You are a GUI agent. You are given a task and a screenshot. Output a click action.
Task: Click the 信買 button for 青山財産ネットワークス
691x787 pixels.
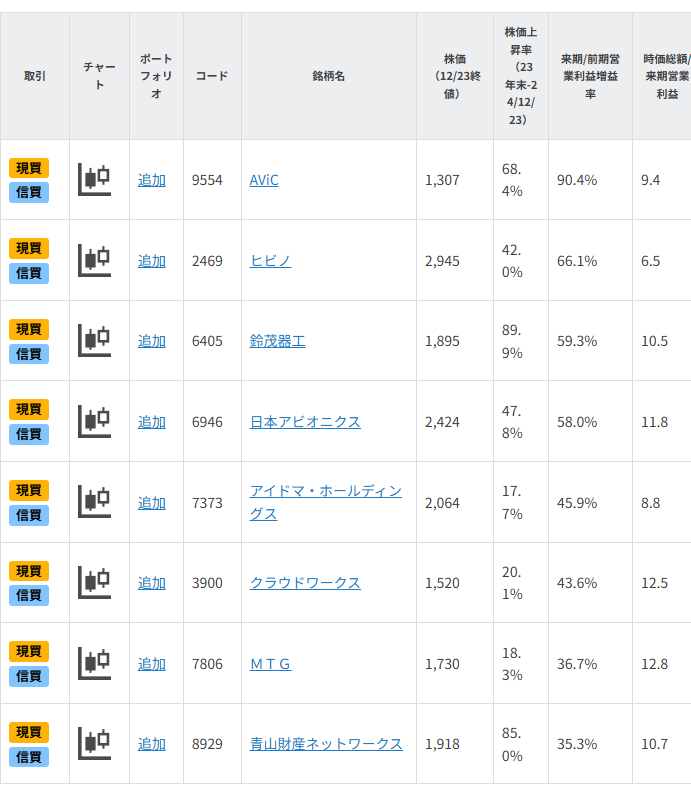(29, 757)
